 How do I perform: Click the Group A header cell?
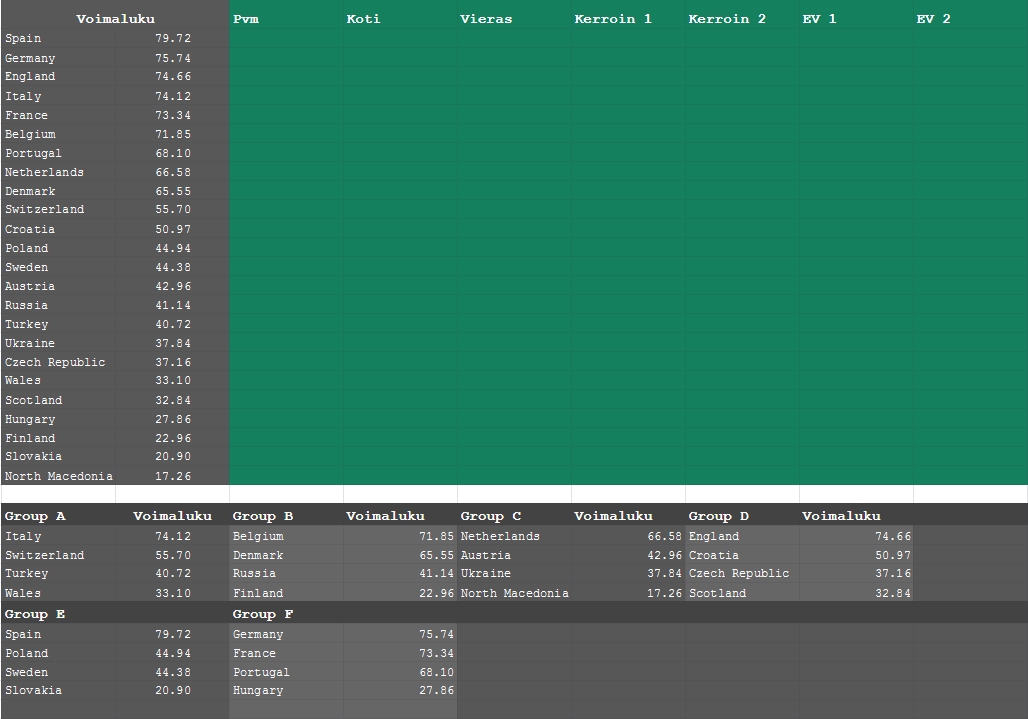click(x=58, y=516)
